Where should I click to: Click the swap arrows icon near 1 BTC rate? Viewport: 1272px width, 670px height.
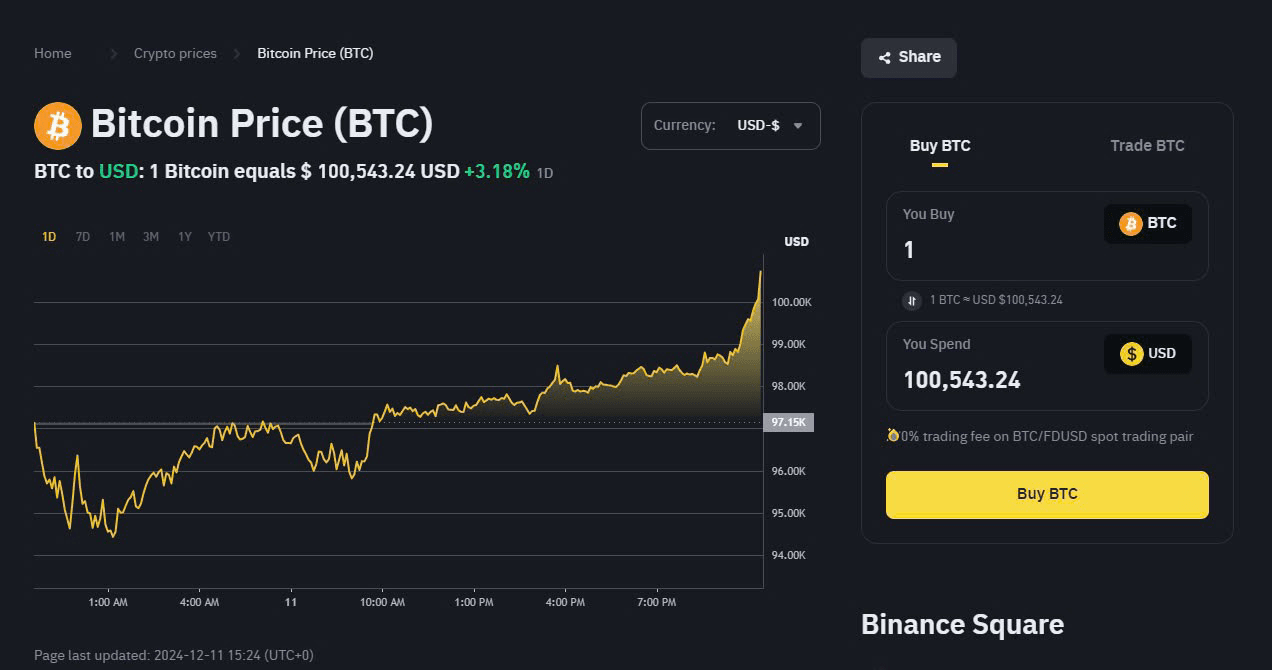912,300
